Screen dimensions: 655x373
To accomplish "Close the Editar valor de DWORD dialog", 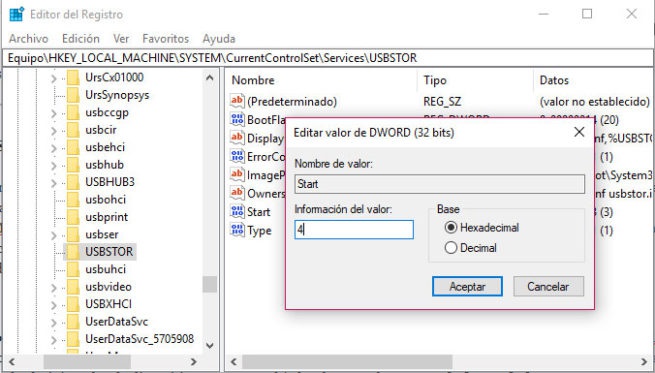I will coord(579,132).
